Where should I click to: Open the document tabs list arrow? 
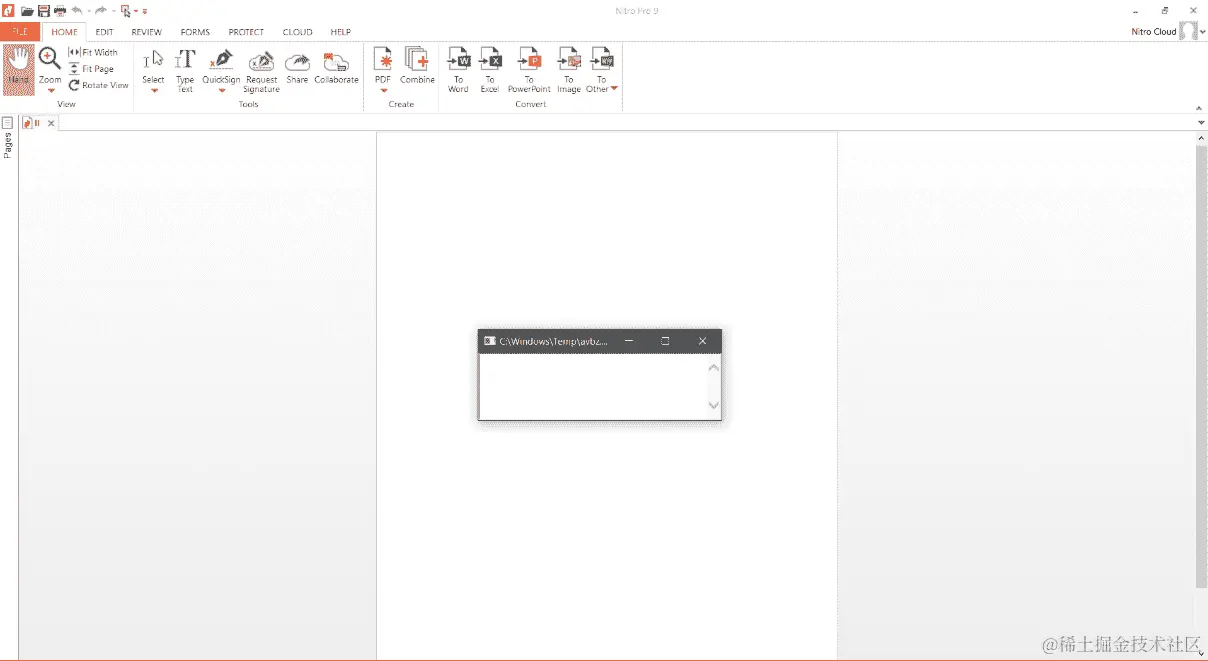[1201, 123]
